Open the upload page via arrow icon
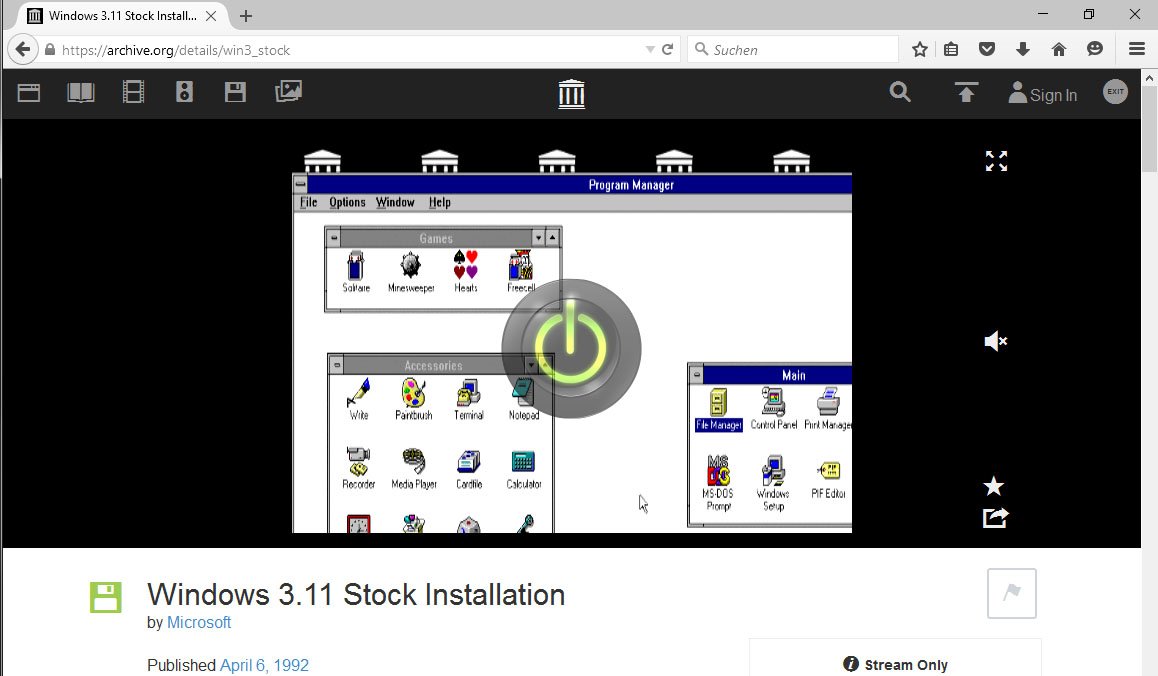Image resolution: width=1158 pixels, height=676 pixels. (965, 92)
